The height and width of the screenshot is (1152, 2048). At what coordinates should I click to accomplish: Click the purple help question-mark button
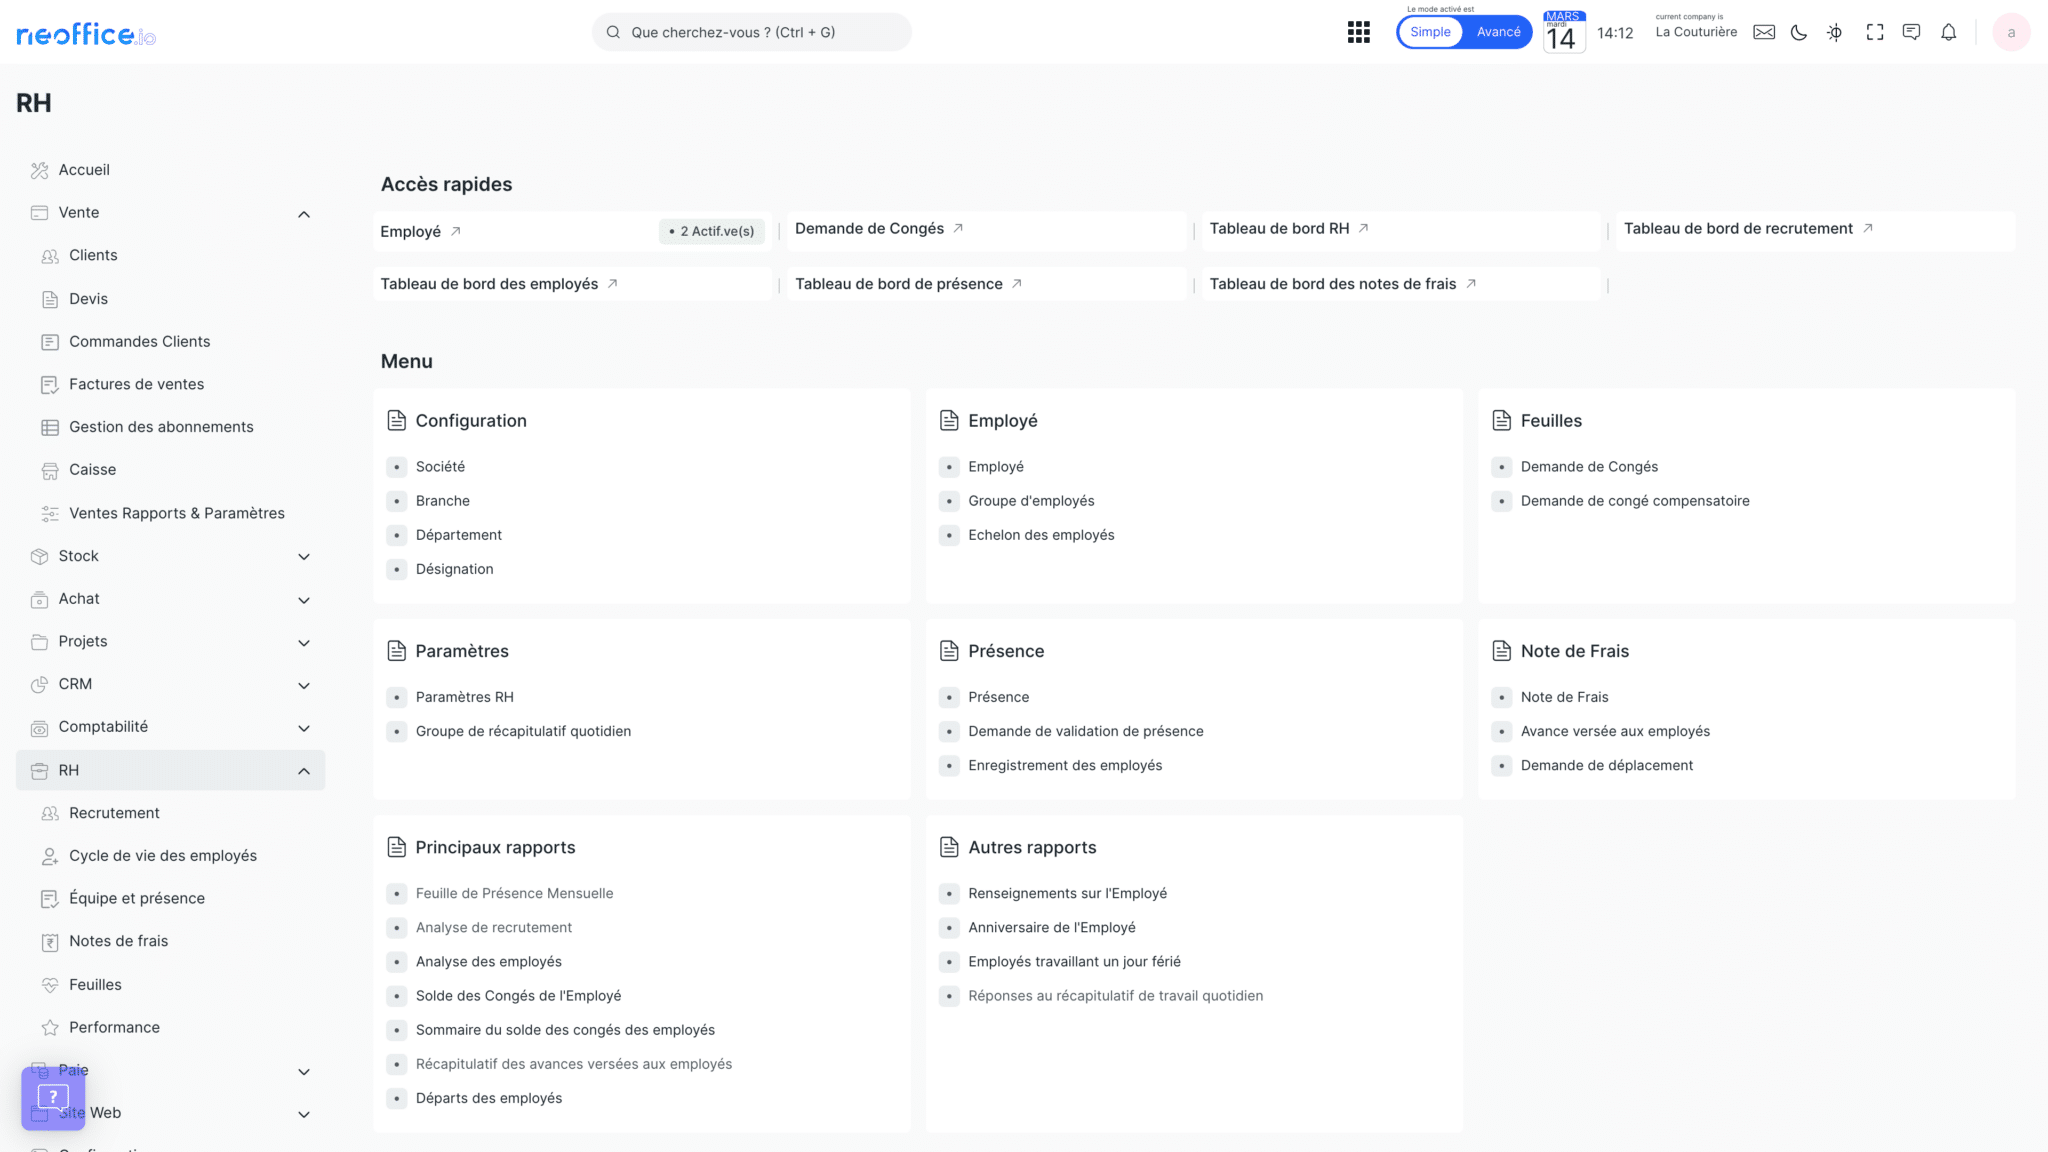click(53, 1097)
